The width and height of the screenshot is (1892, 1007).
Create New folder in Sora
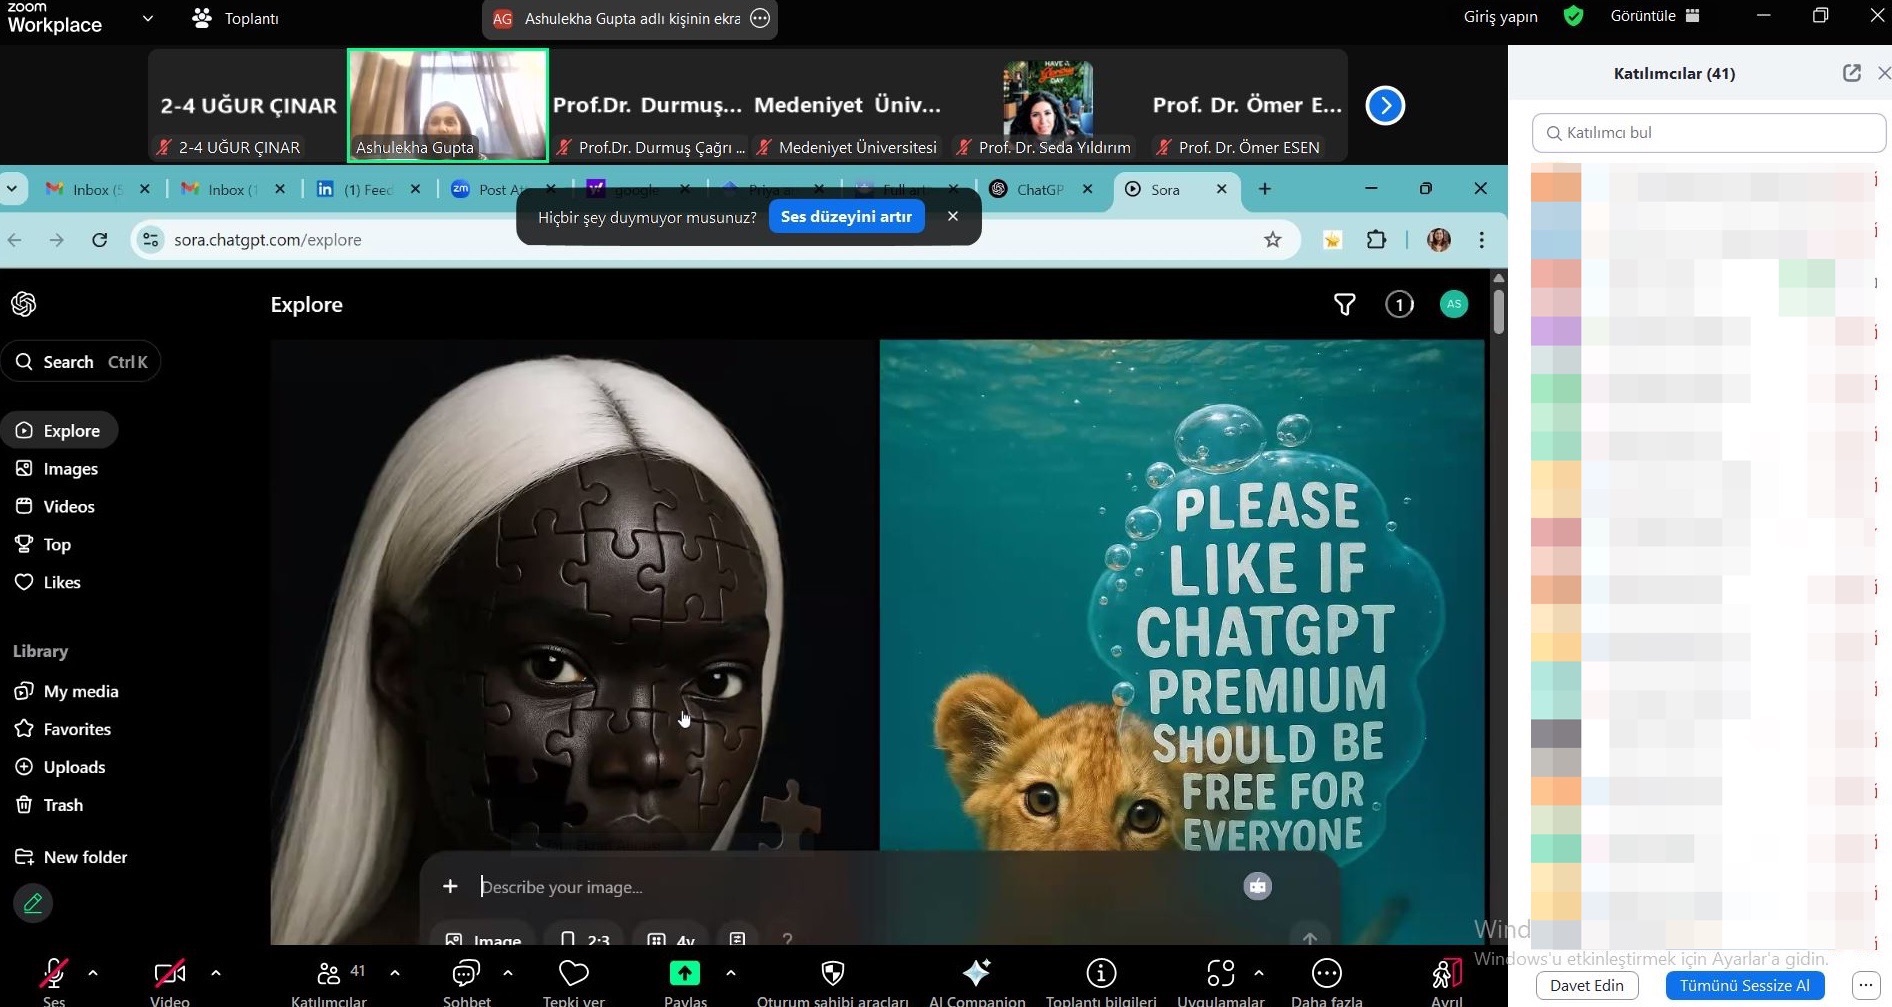(71, 858)
